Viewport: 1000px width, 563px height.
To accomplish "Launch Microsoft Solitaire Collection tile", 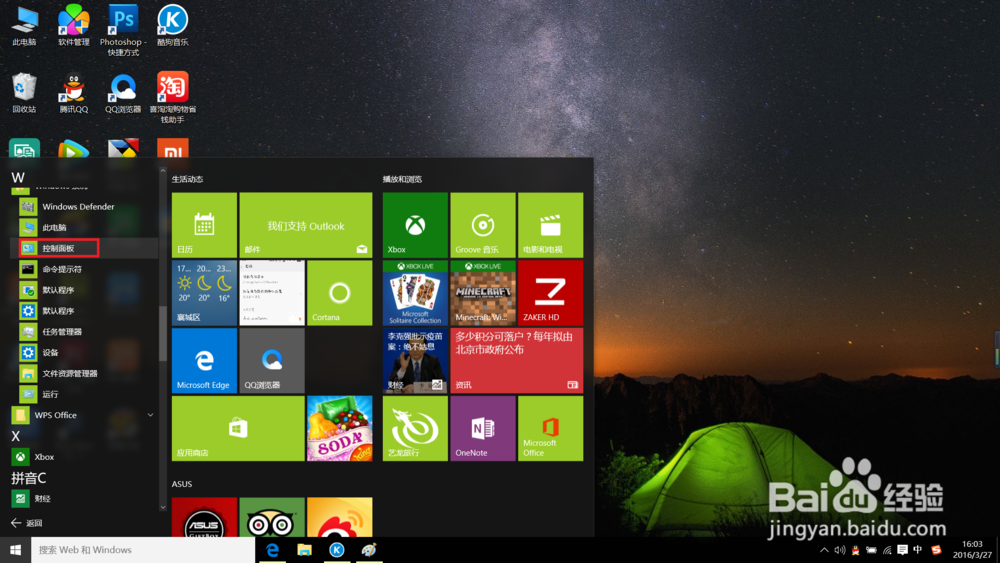I will tap(415, 293).
